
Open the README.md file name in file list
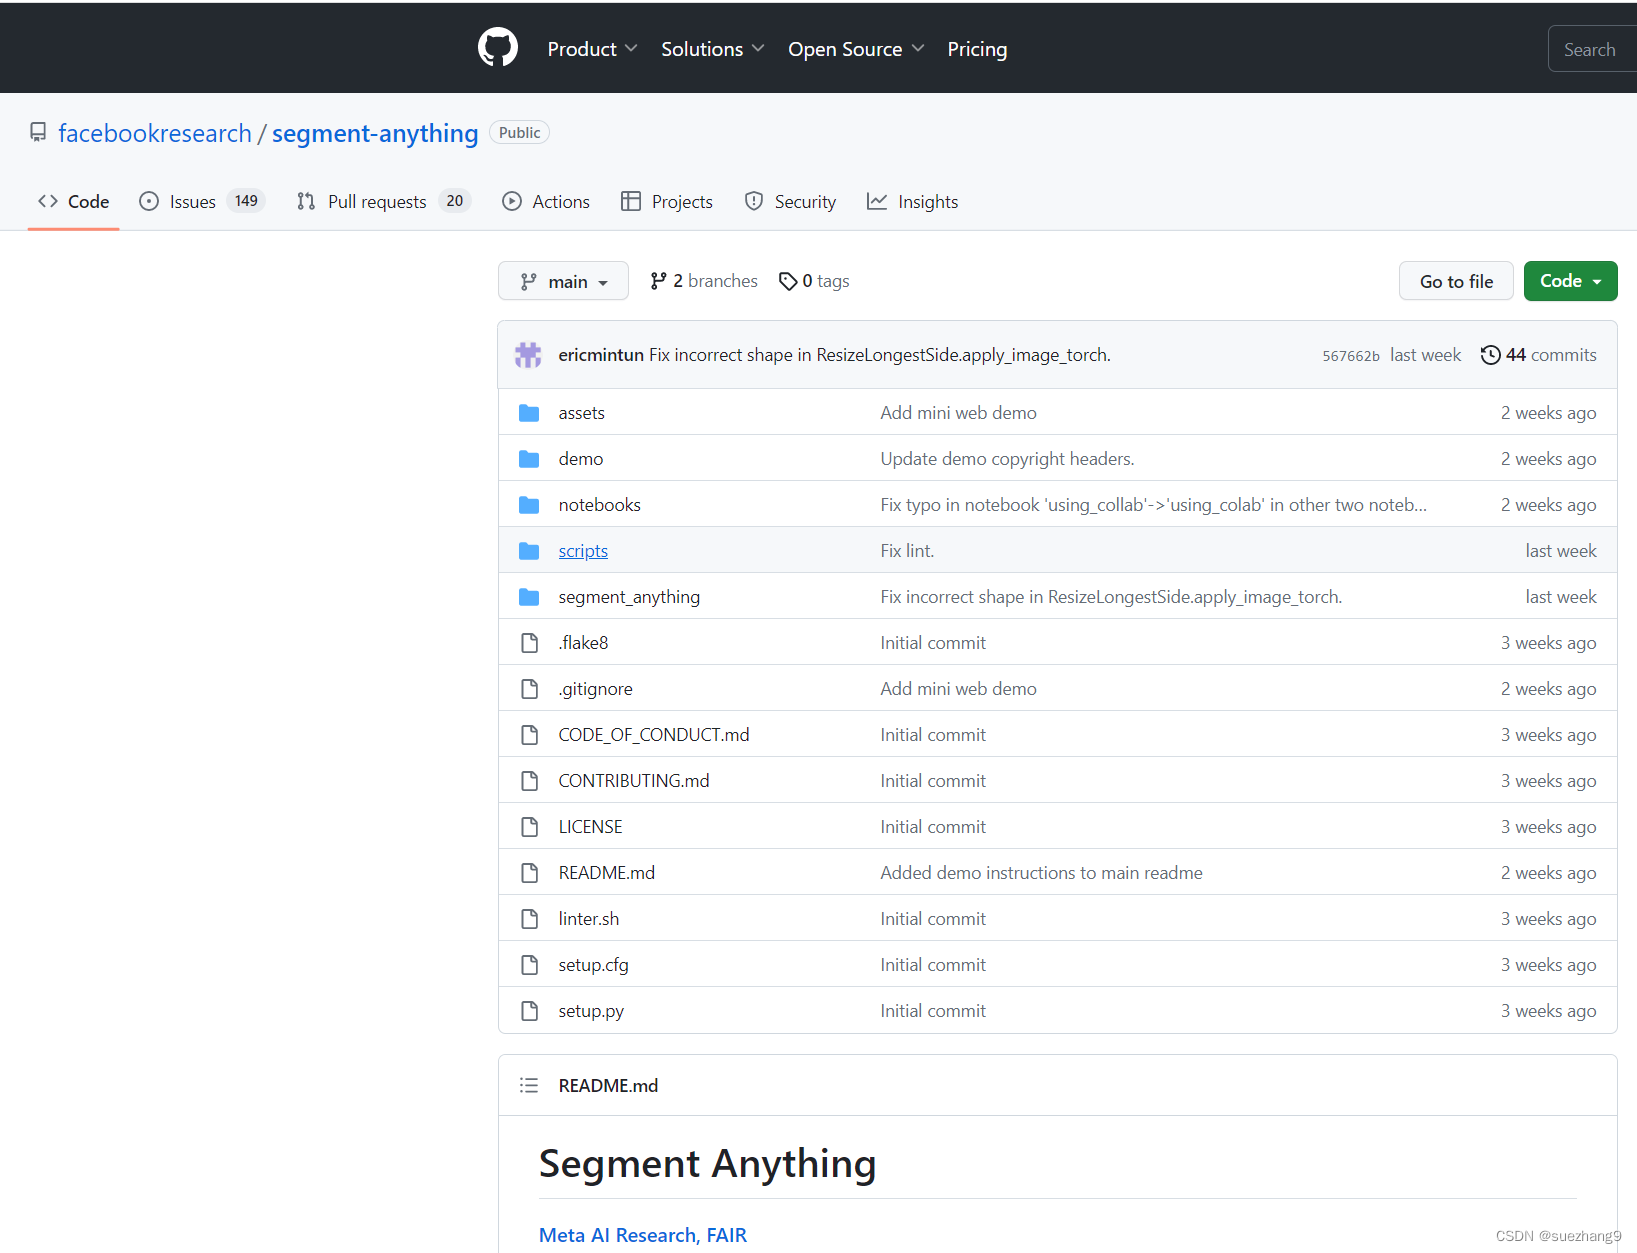(x=607, y=873)
